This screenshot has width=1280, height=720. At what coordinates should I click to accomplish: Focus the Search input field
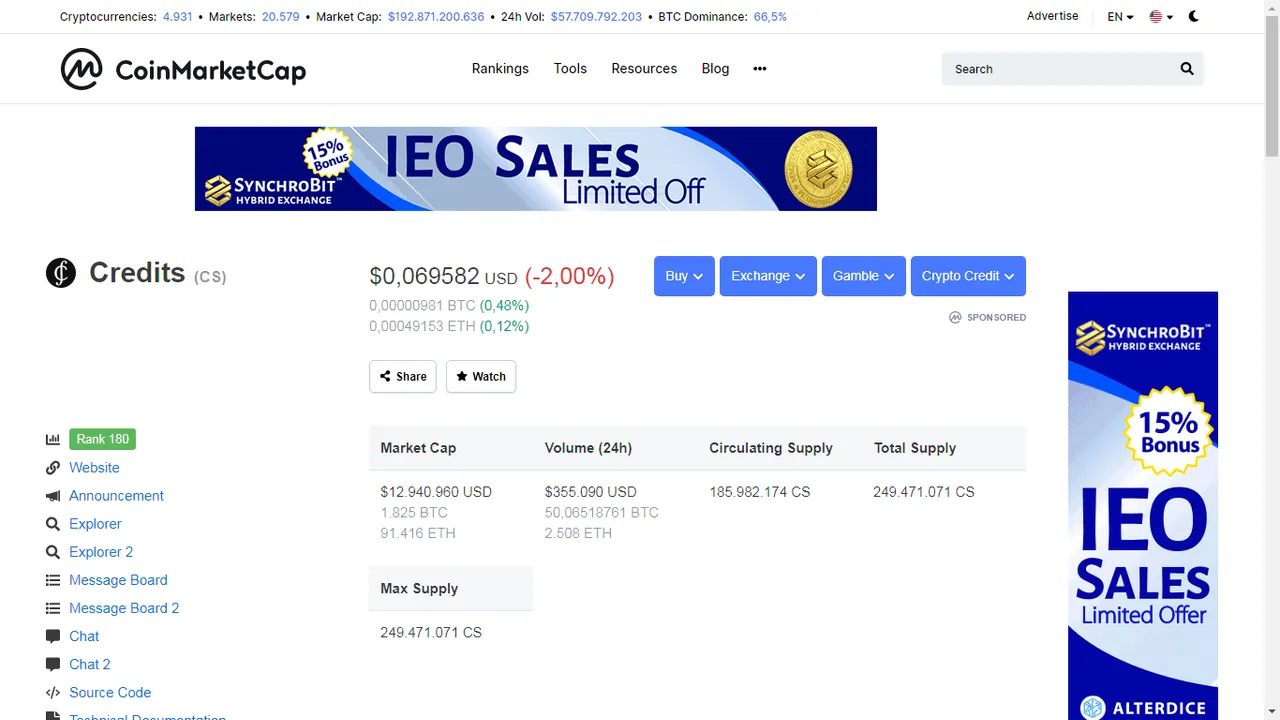(1060, 69)
